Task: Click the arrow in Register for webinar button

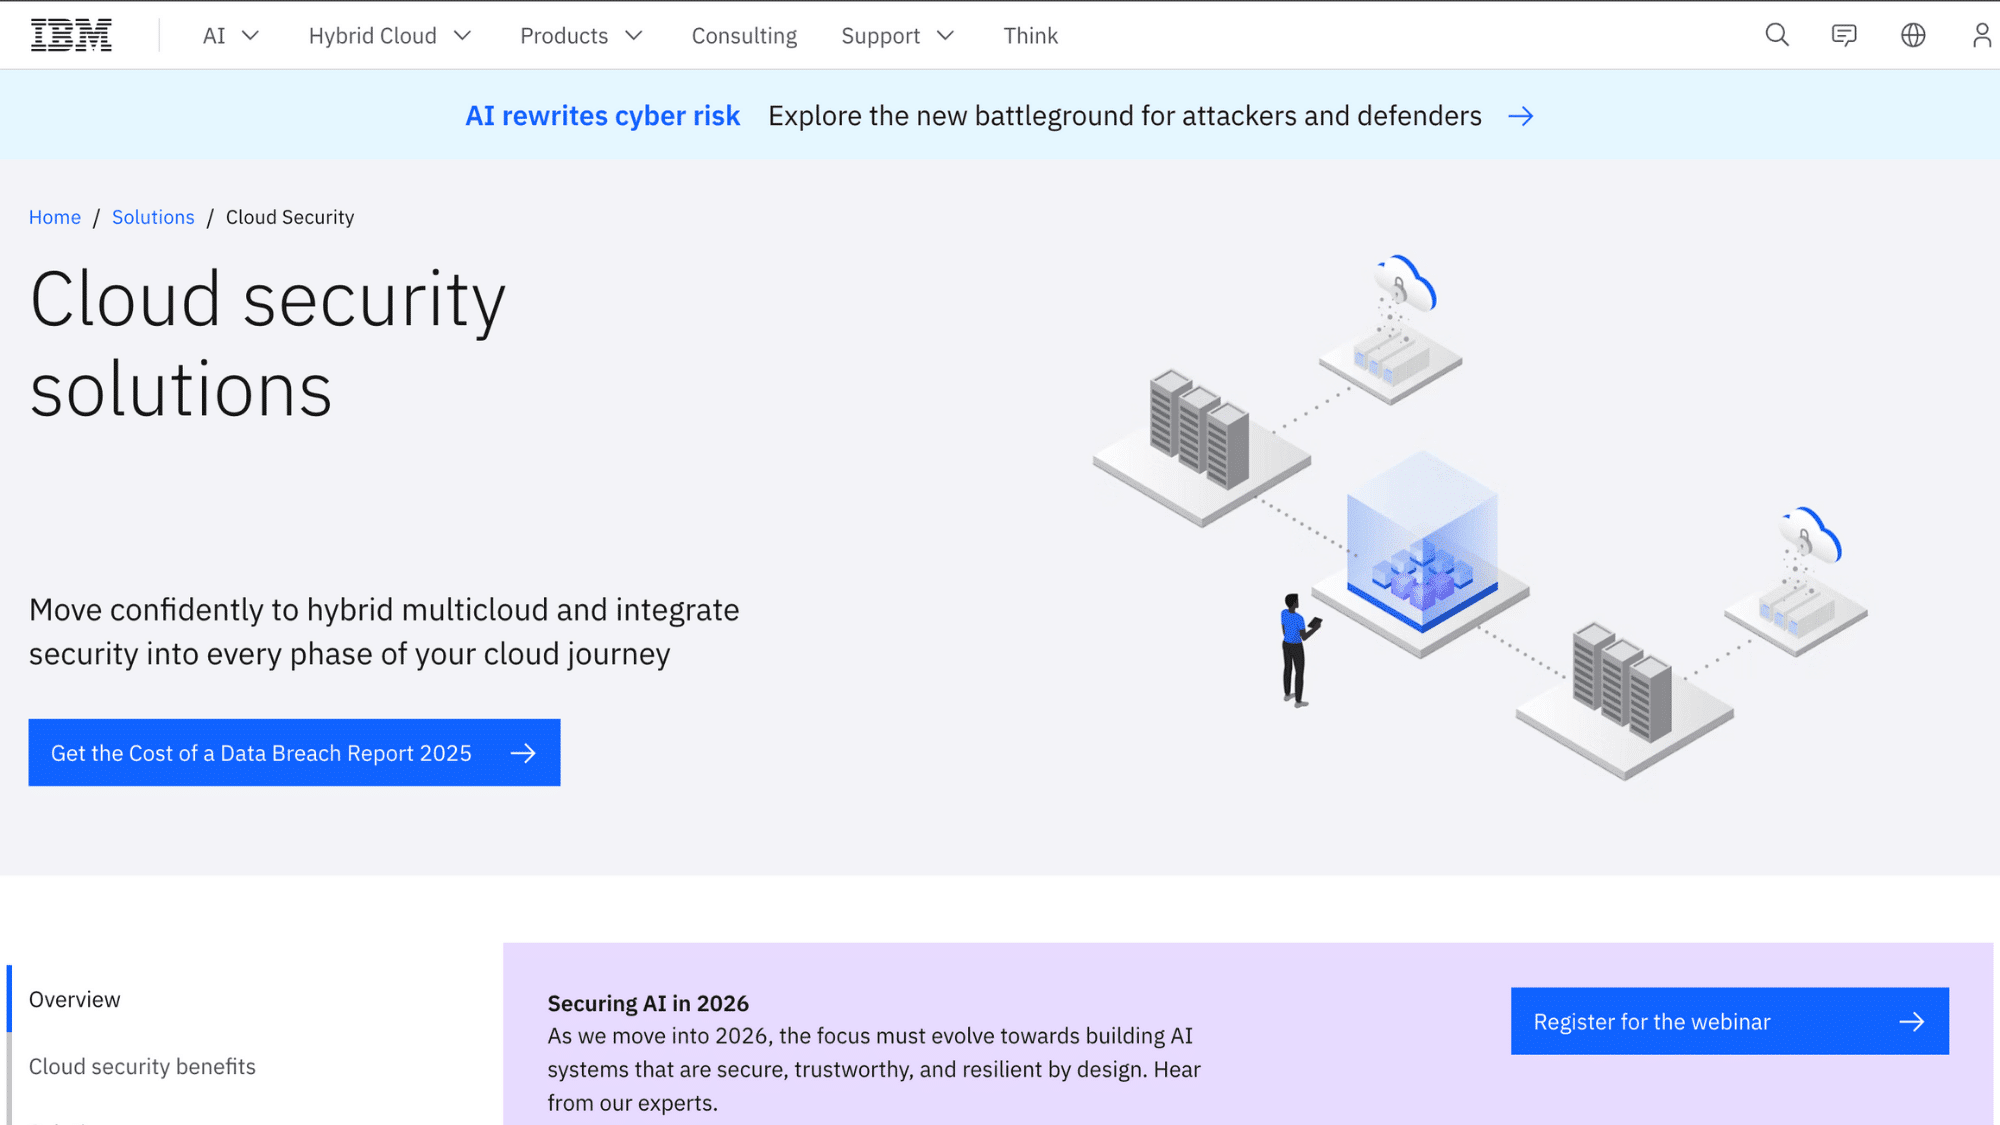Action: [x=1911, y=1021]
